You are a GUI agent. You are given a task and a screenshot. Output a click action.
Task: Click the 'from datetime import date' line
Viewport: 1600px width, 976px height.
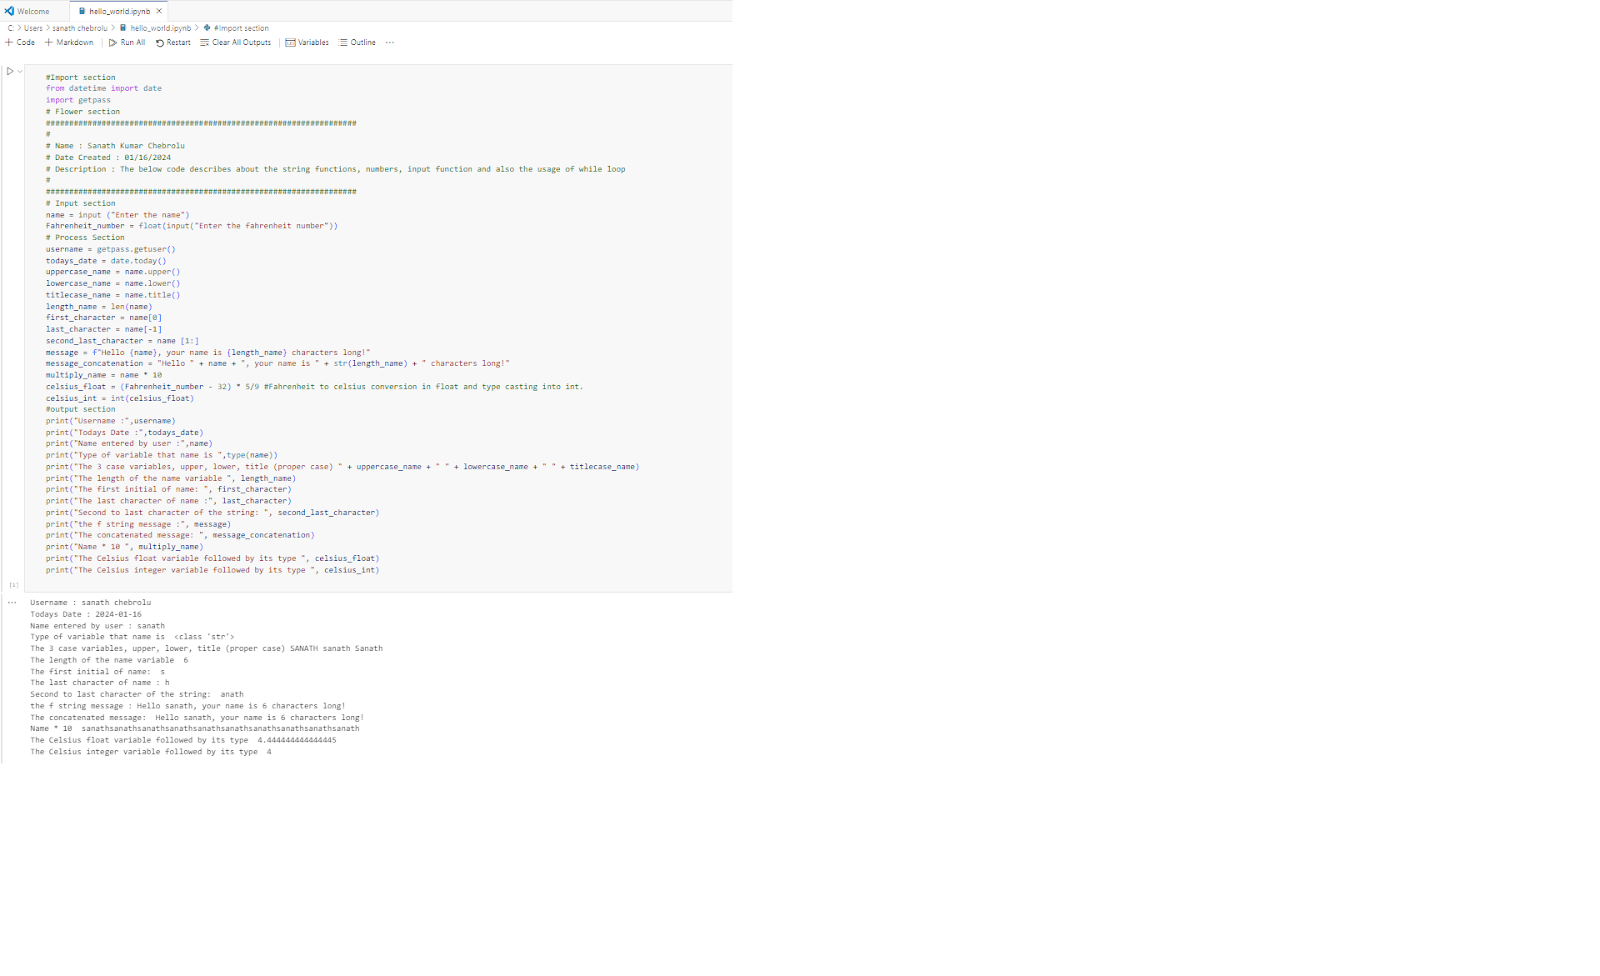click(103, 88)
